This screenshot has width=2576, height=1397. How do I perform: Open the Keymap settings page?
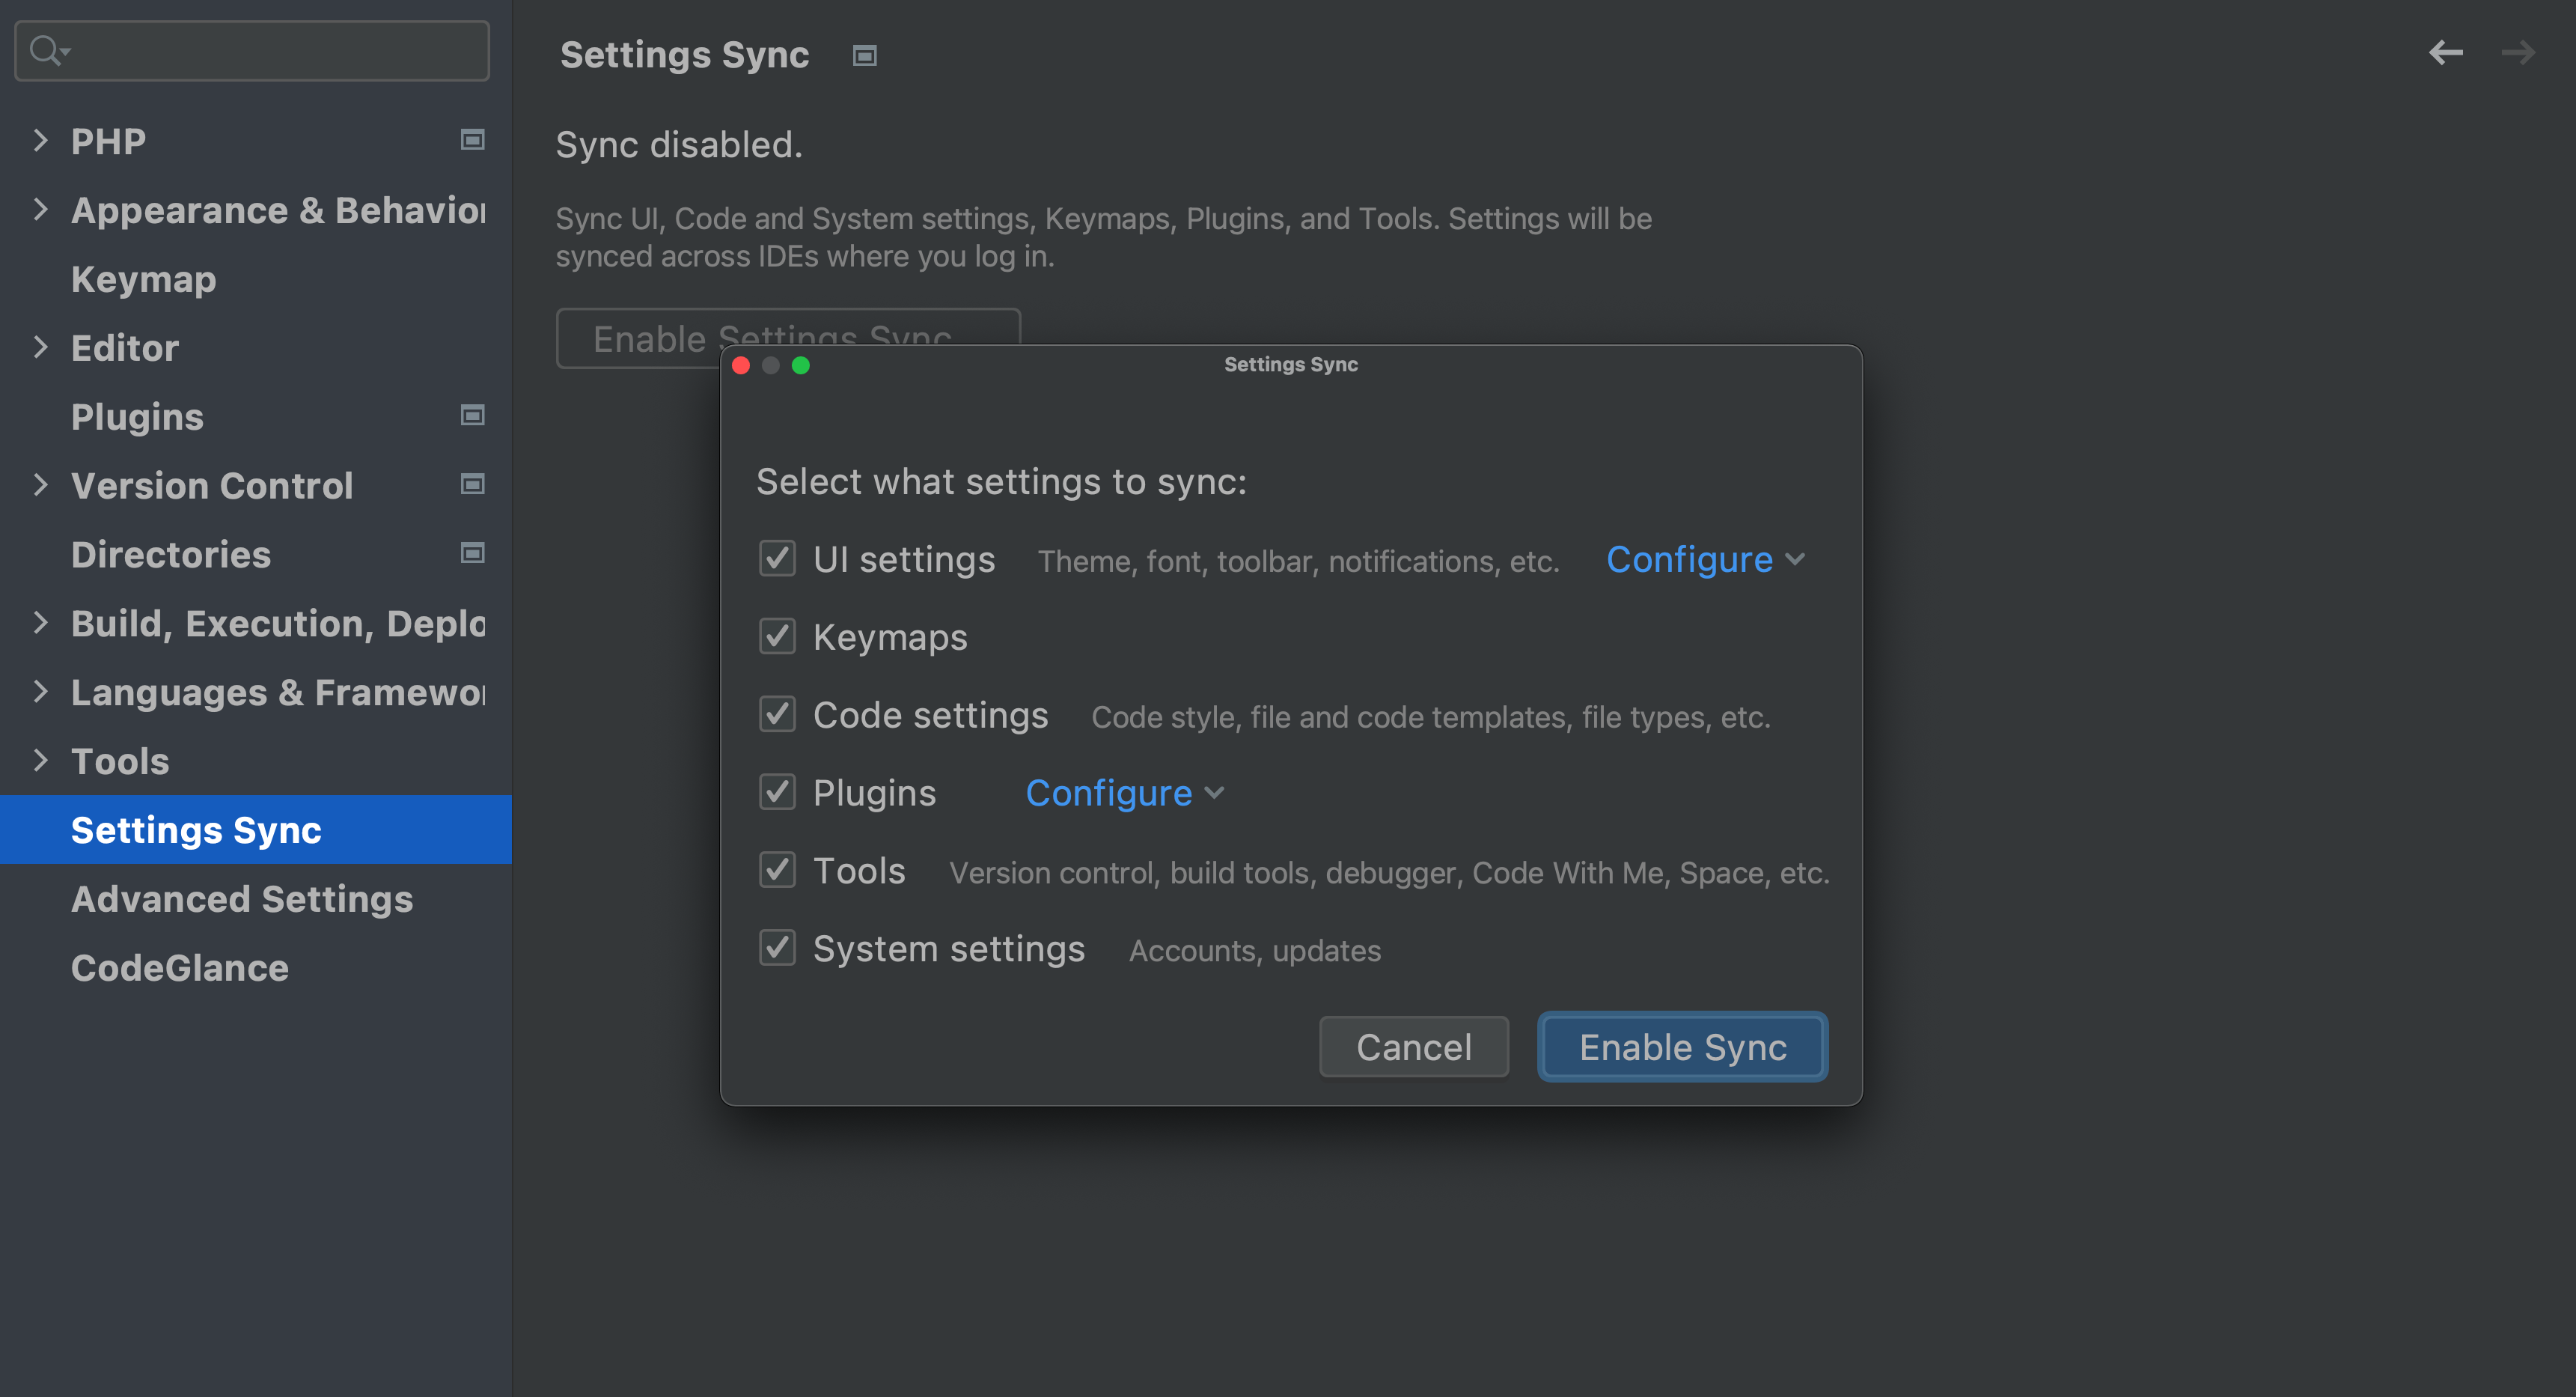click(x=144, y=279)
